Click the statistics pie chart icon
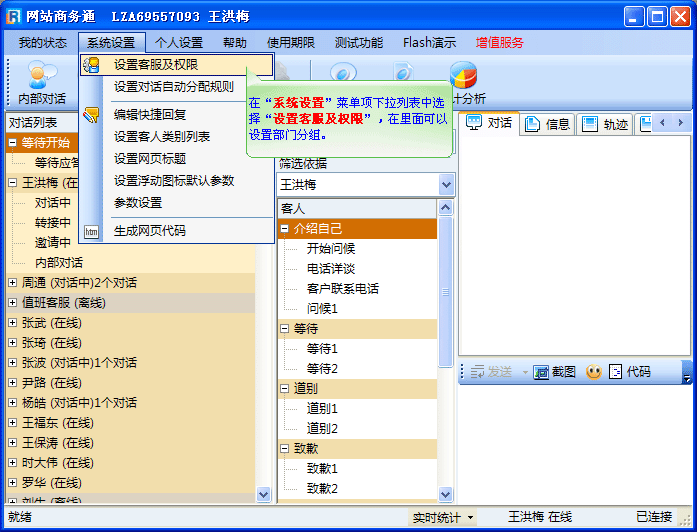Screen dimensions: 697x532 462,76
